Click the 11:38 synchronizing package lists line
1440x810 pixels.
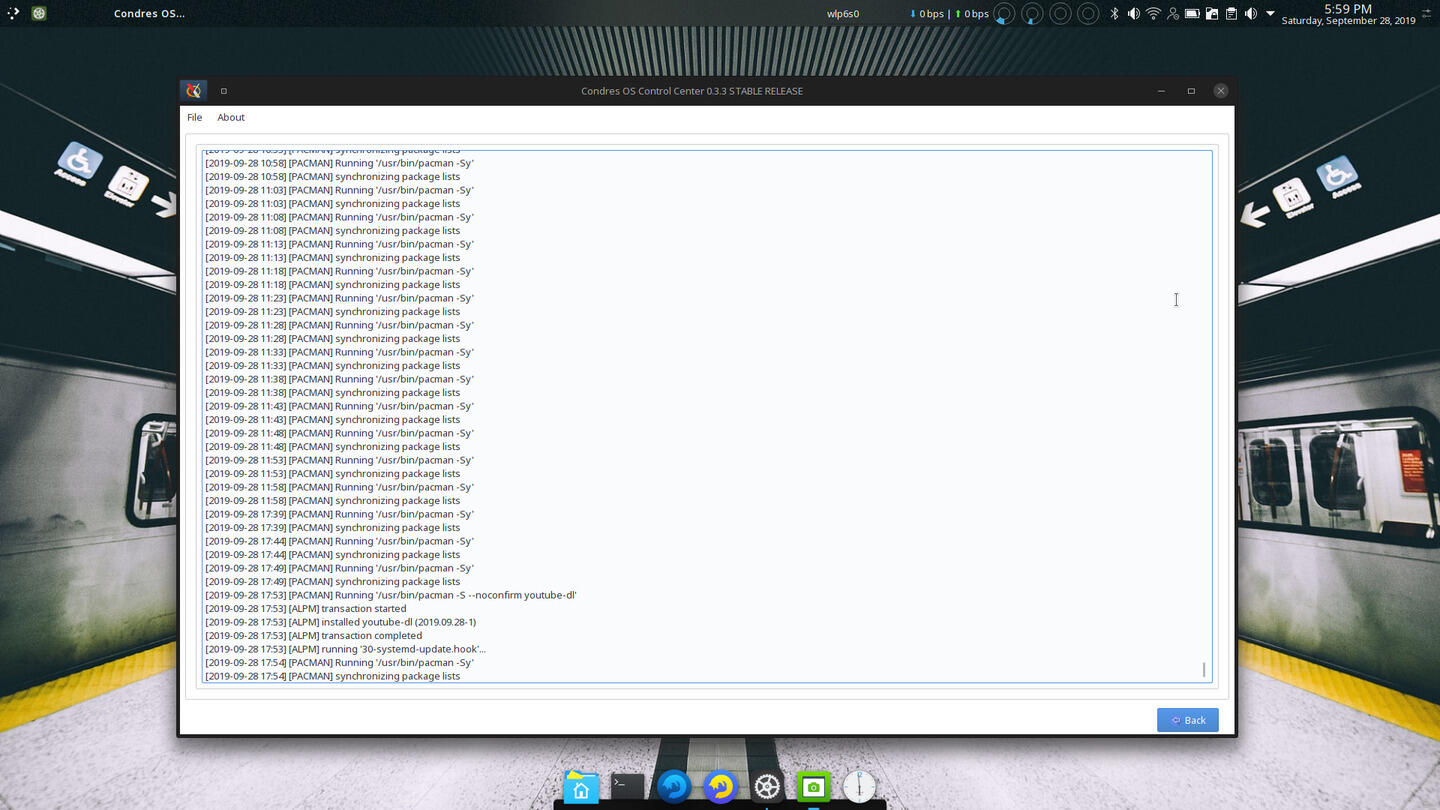(332, 392)
